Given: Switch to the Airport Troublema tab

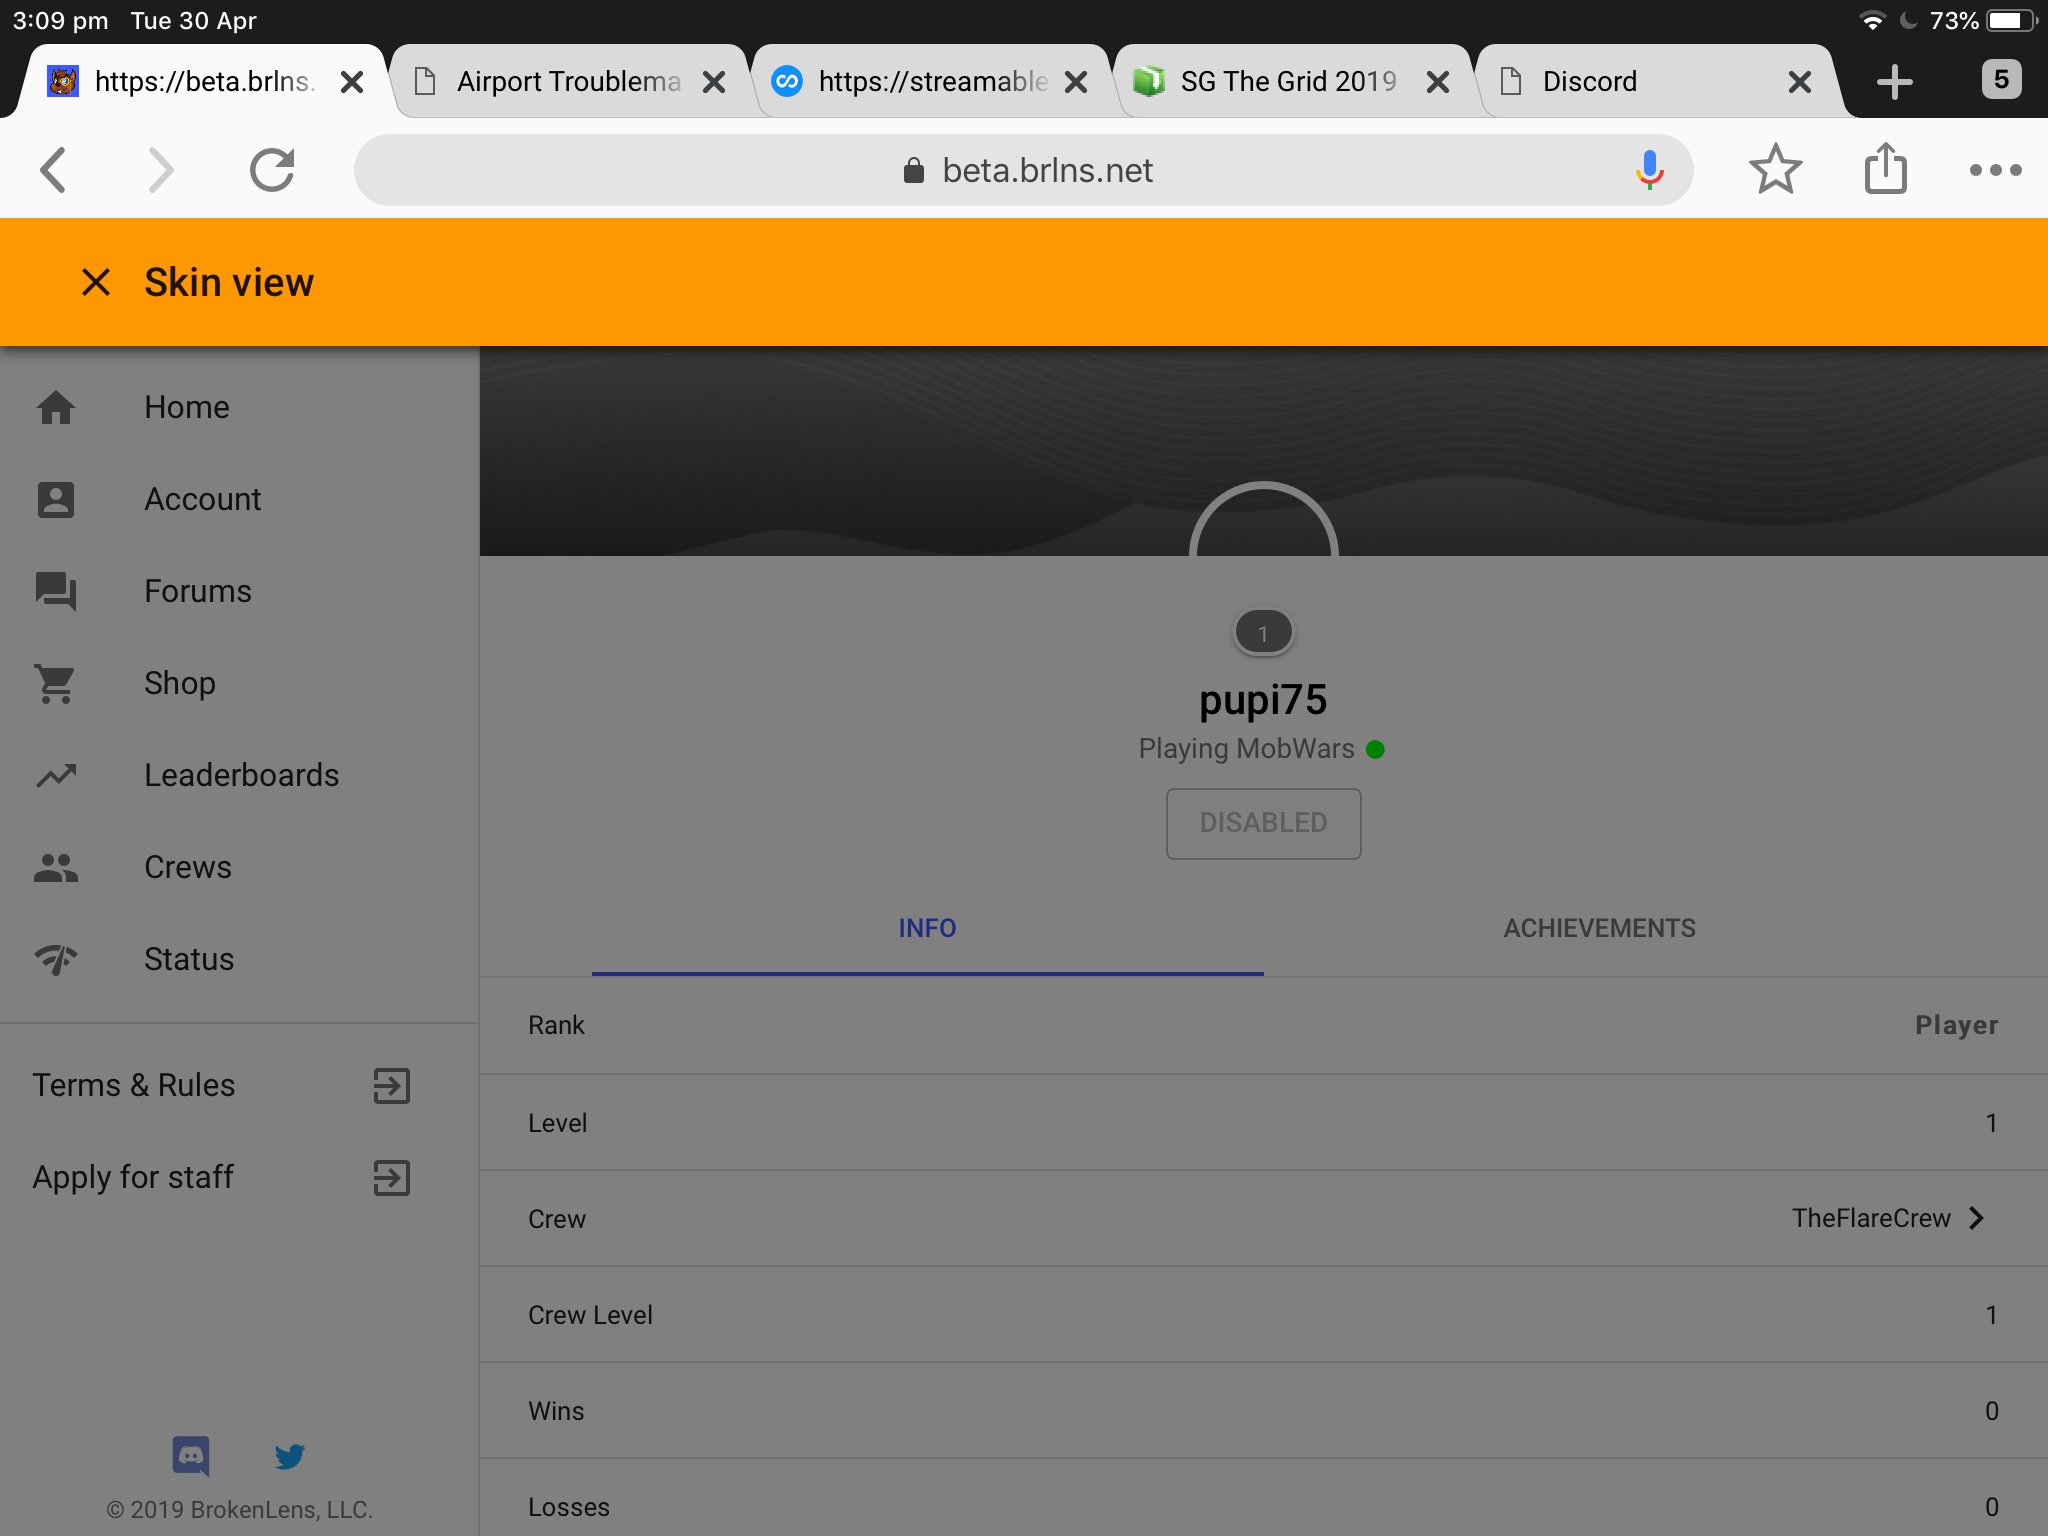Looking at the screenshot, I should [x=569, y=81].
